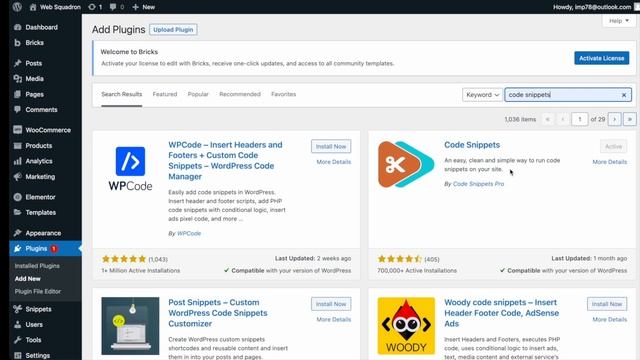Open Web Squadron site home icon
640x360 pixels.
[33, 7]
